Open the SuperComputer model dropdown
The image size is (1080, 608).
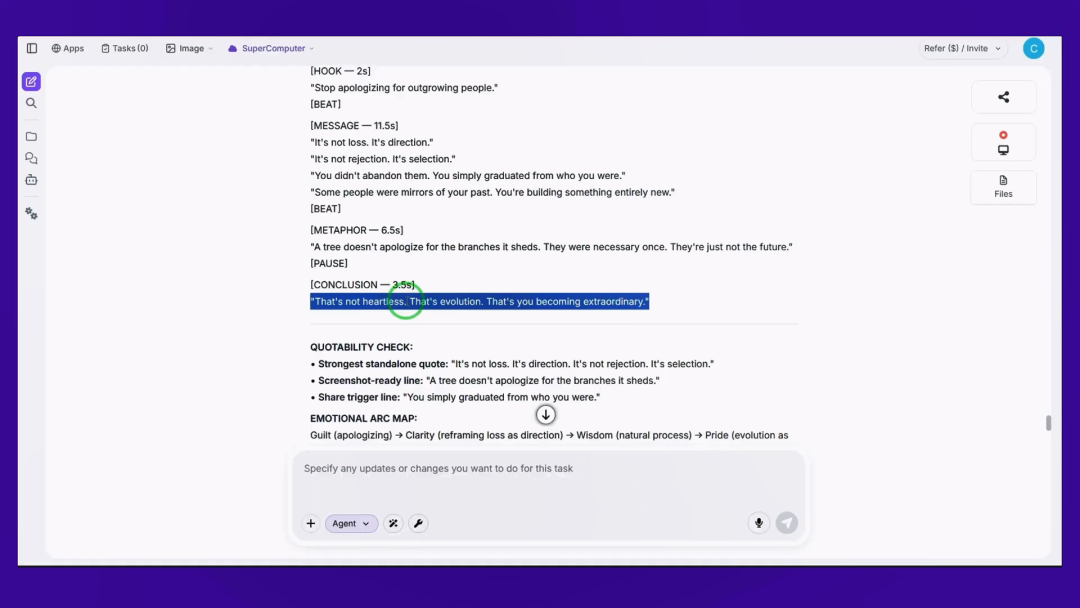click(x=271, y=48)
